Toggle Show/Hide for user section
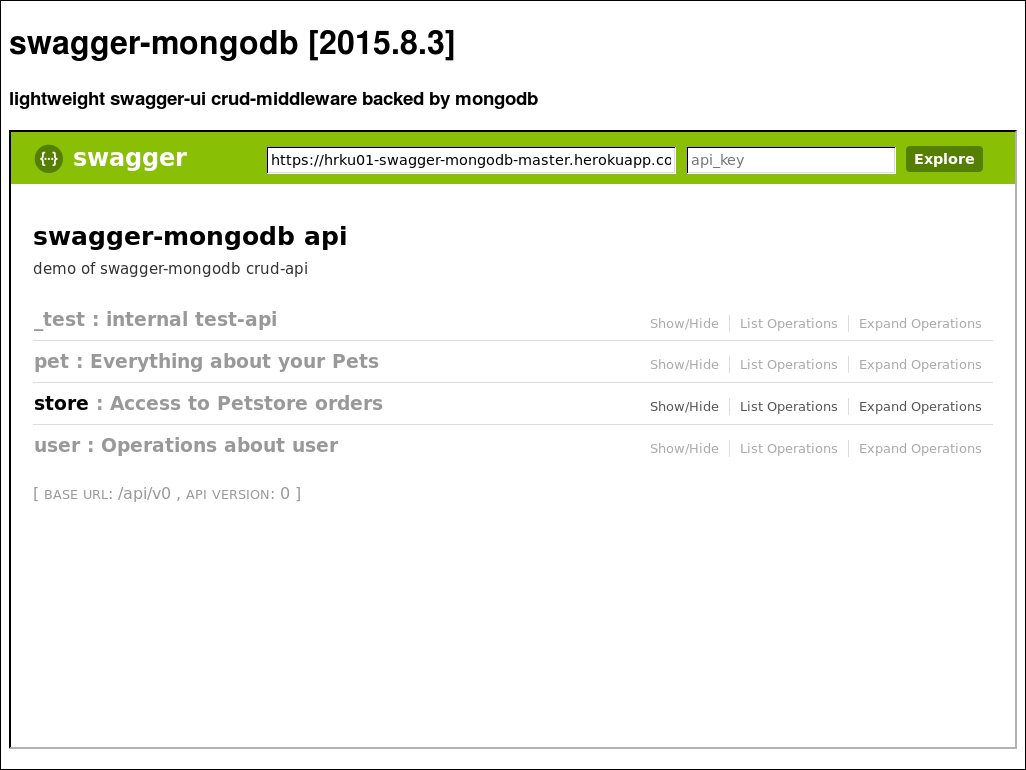Screen dimensions: 1026x770 click(x=684, y=448)
